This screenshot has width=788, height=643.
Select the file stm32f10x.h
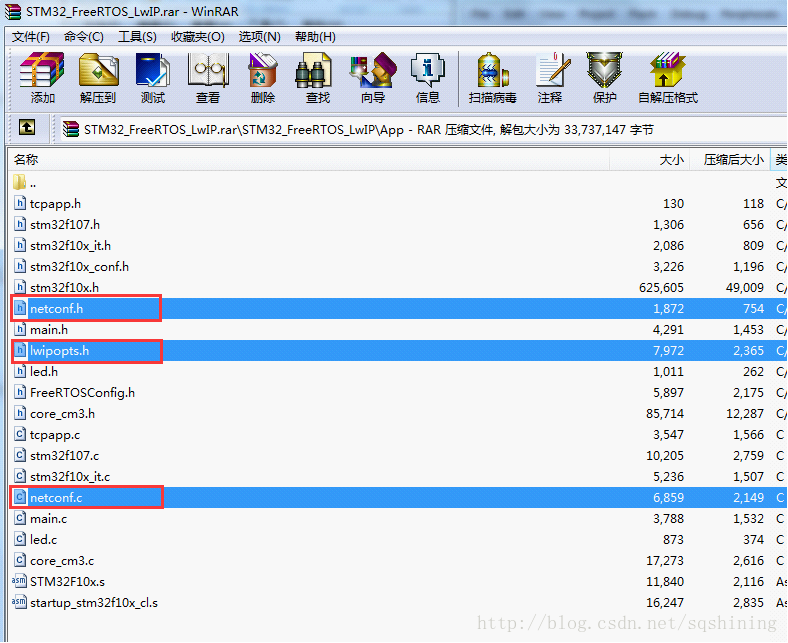[x=64, y=288]
